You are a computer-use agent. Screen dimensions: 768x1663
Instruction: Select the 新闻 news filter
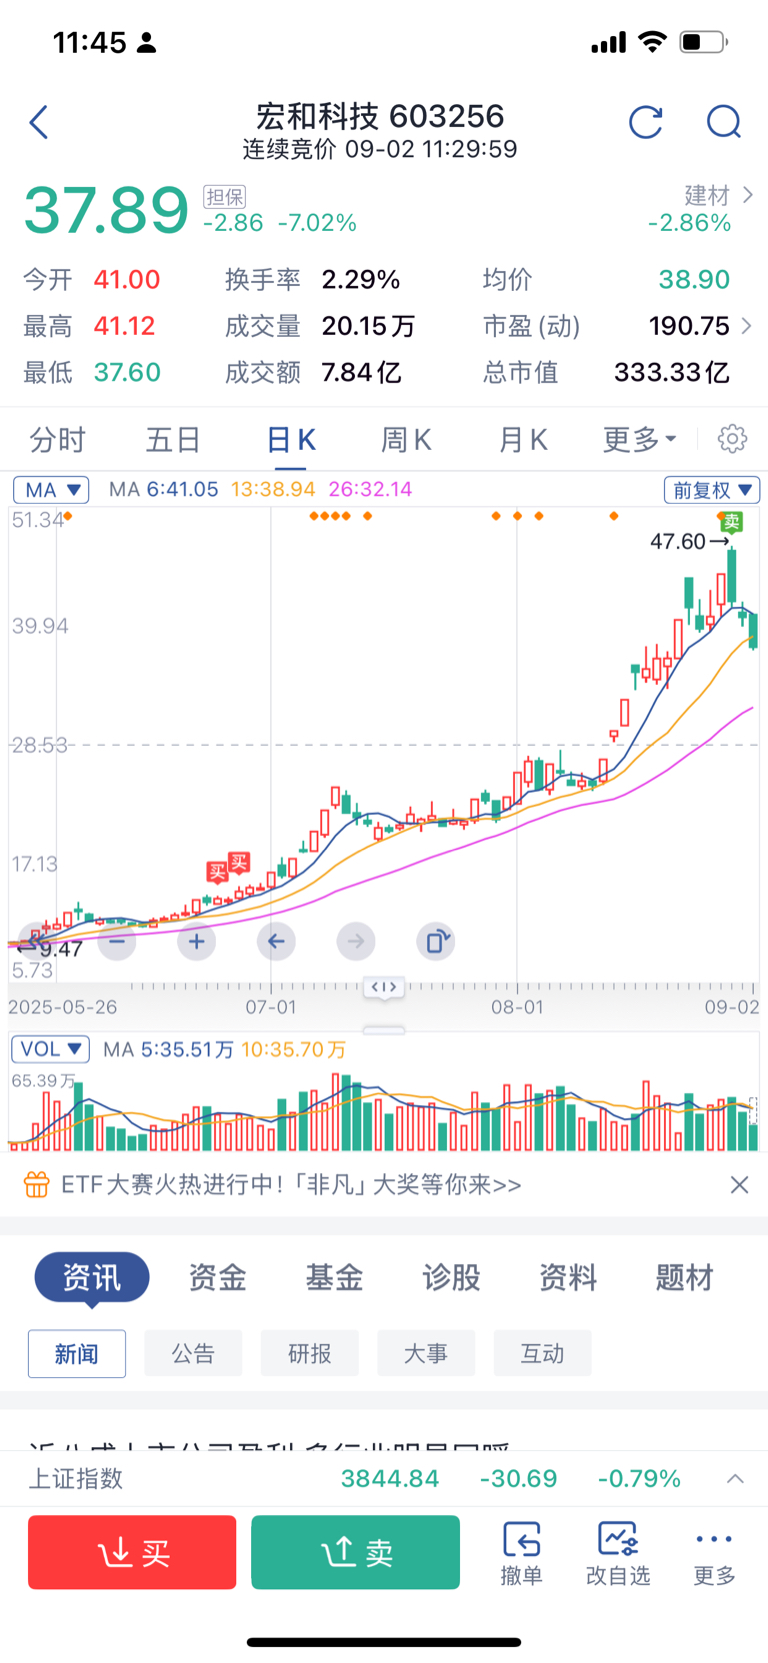pos(77,1354)
